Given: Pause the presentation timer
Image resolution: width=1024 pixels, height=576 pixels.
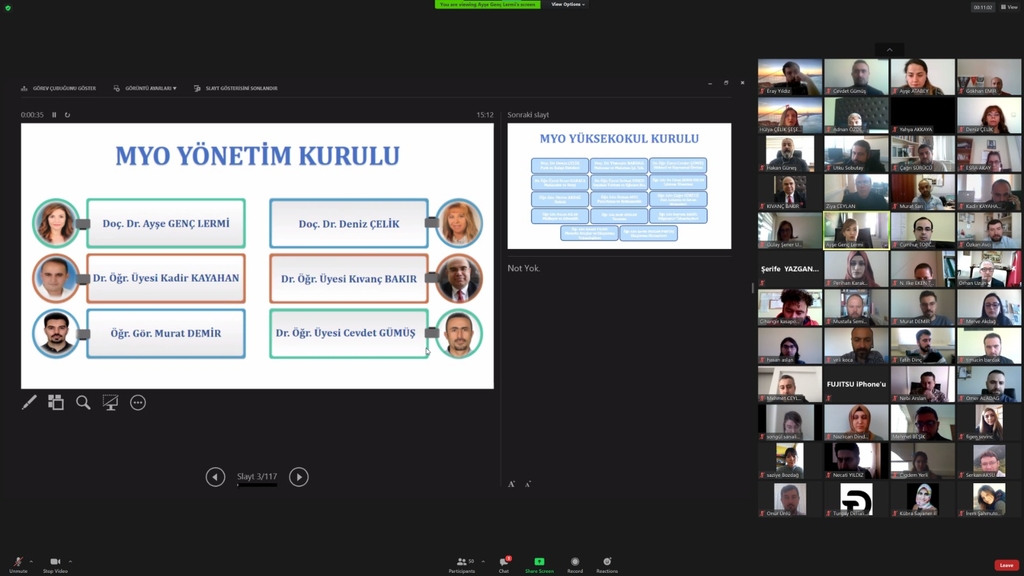Looking at the screenshot, I should (54, 115).
